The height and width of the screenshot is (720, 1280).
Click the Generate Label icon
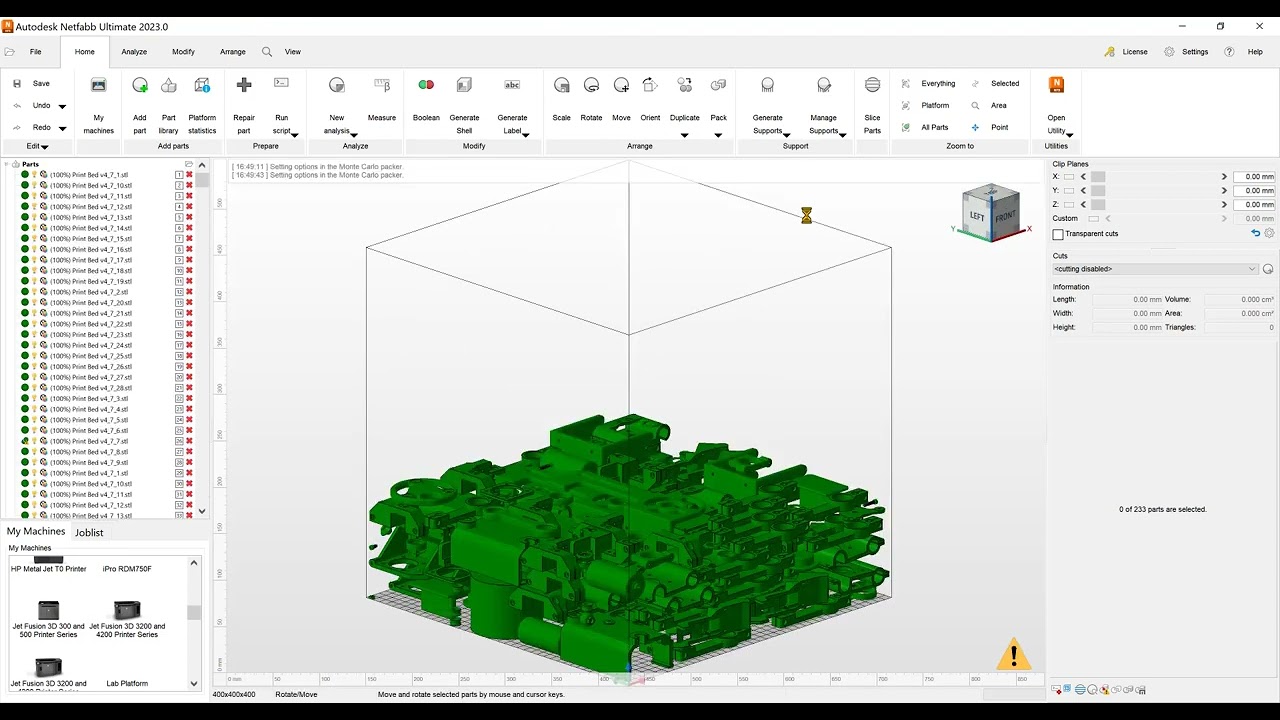tap(512, 85)
